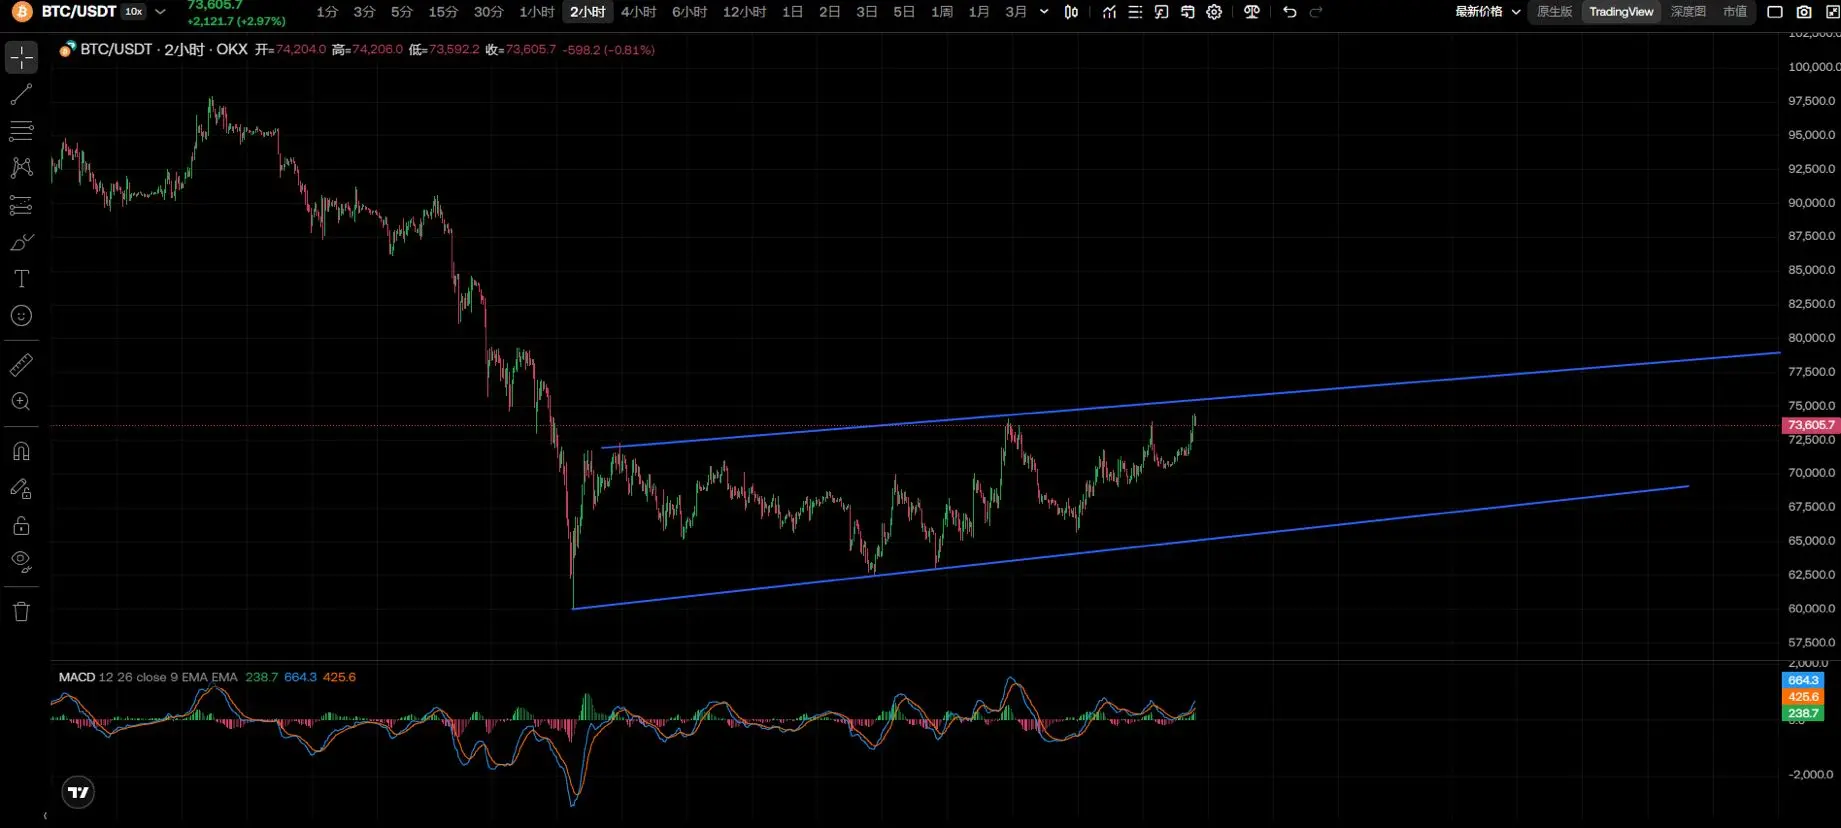The image size is (1841, 828).
Task: Activate the zoom in tool
Action: (21, 402)
